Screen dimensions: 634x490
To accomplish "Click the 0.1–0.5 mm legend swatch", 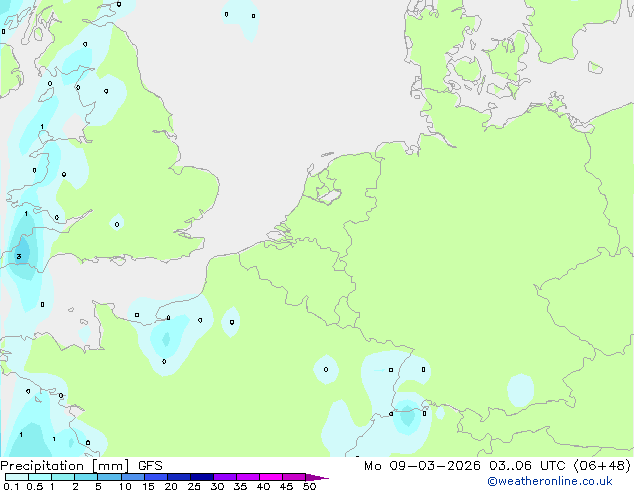I will pyautogui.click(x=17, y=477).
